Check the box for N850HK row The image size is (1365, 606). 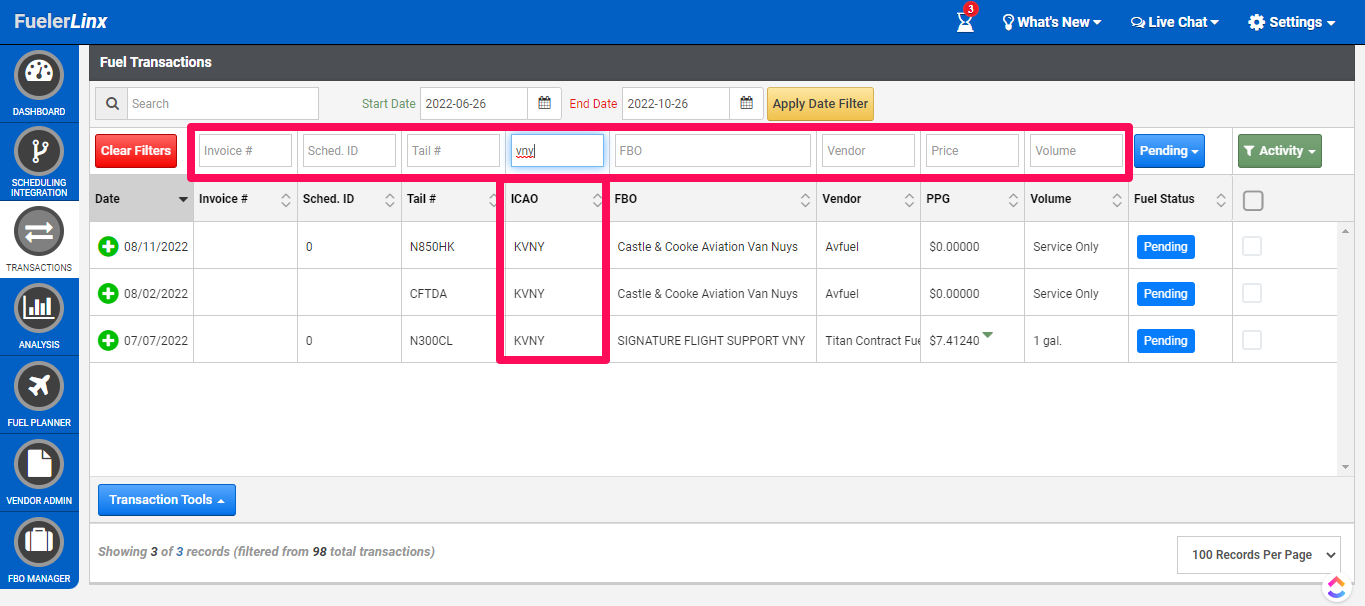pos(1252,246)
